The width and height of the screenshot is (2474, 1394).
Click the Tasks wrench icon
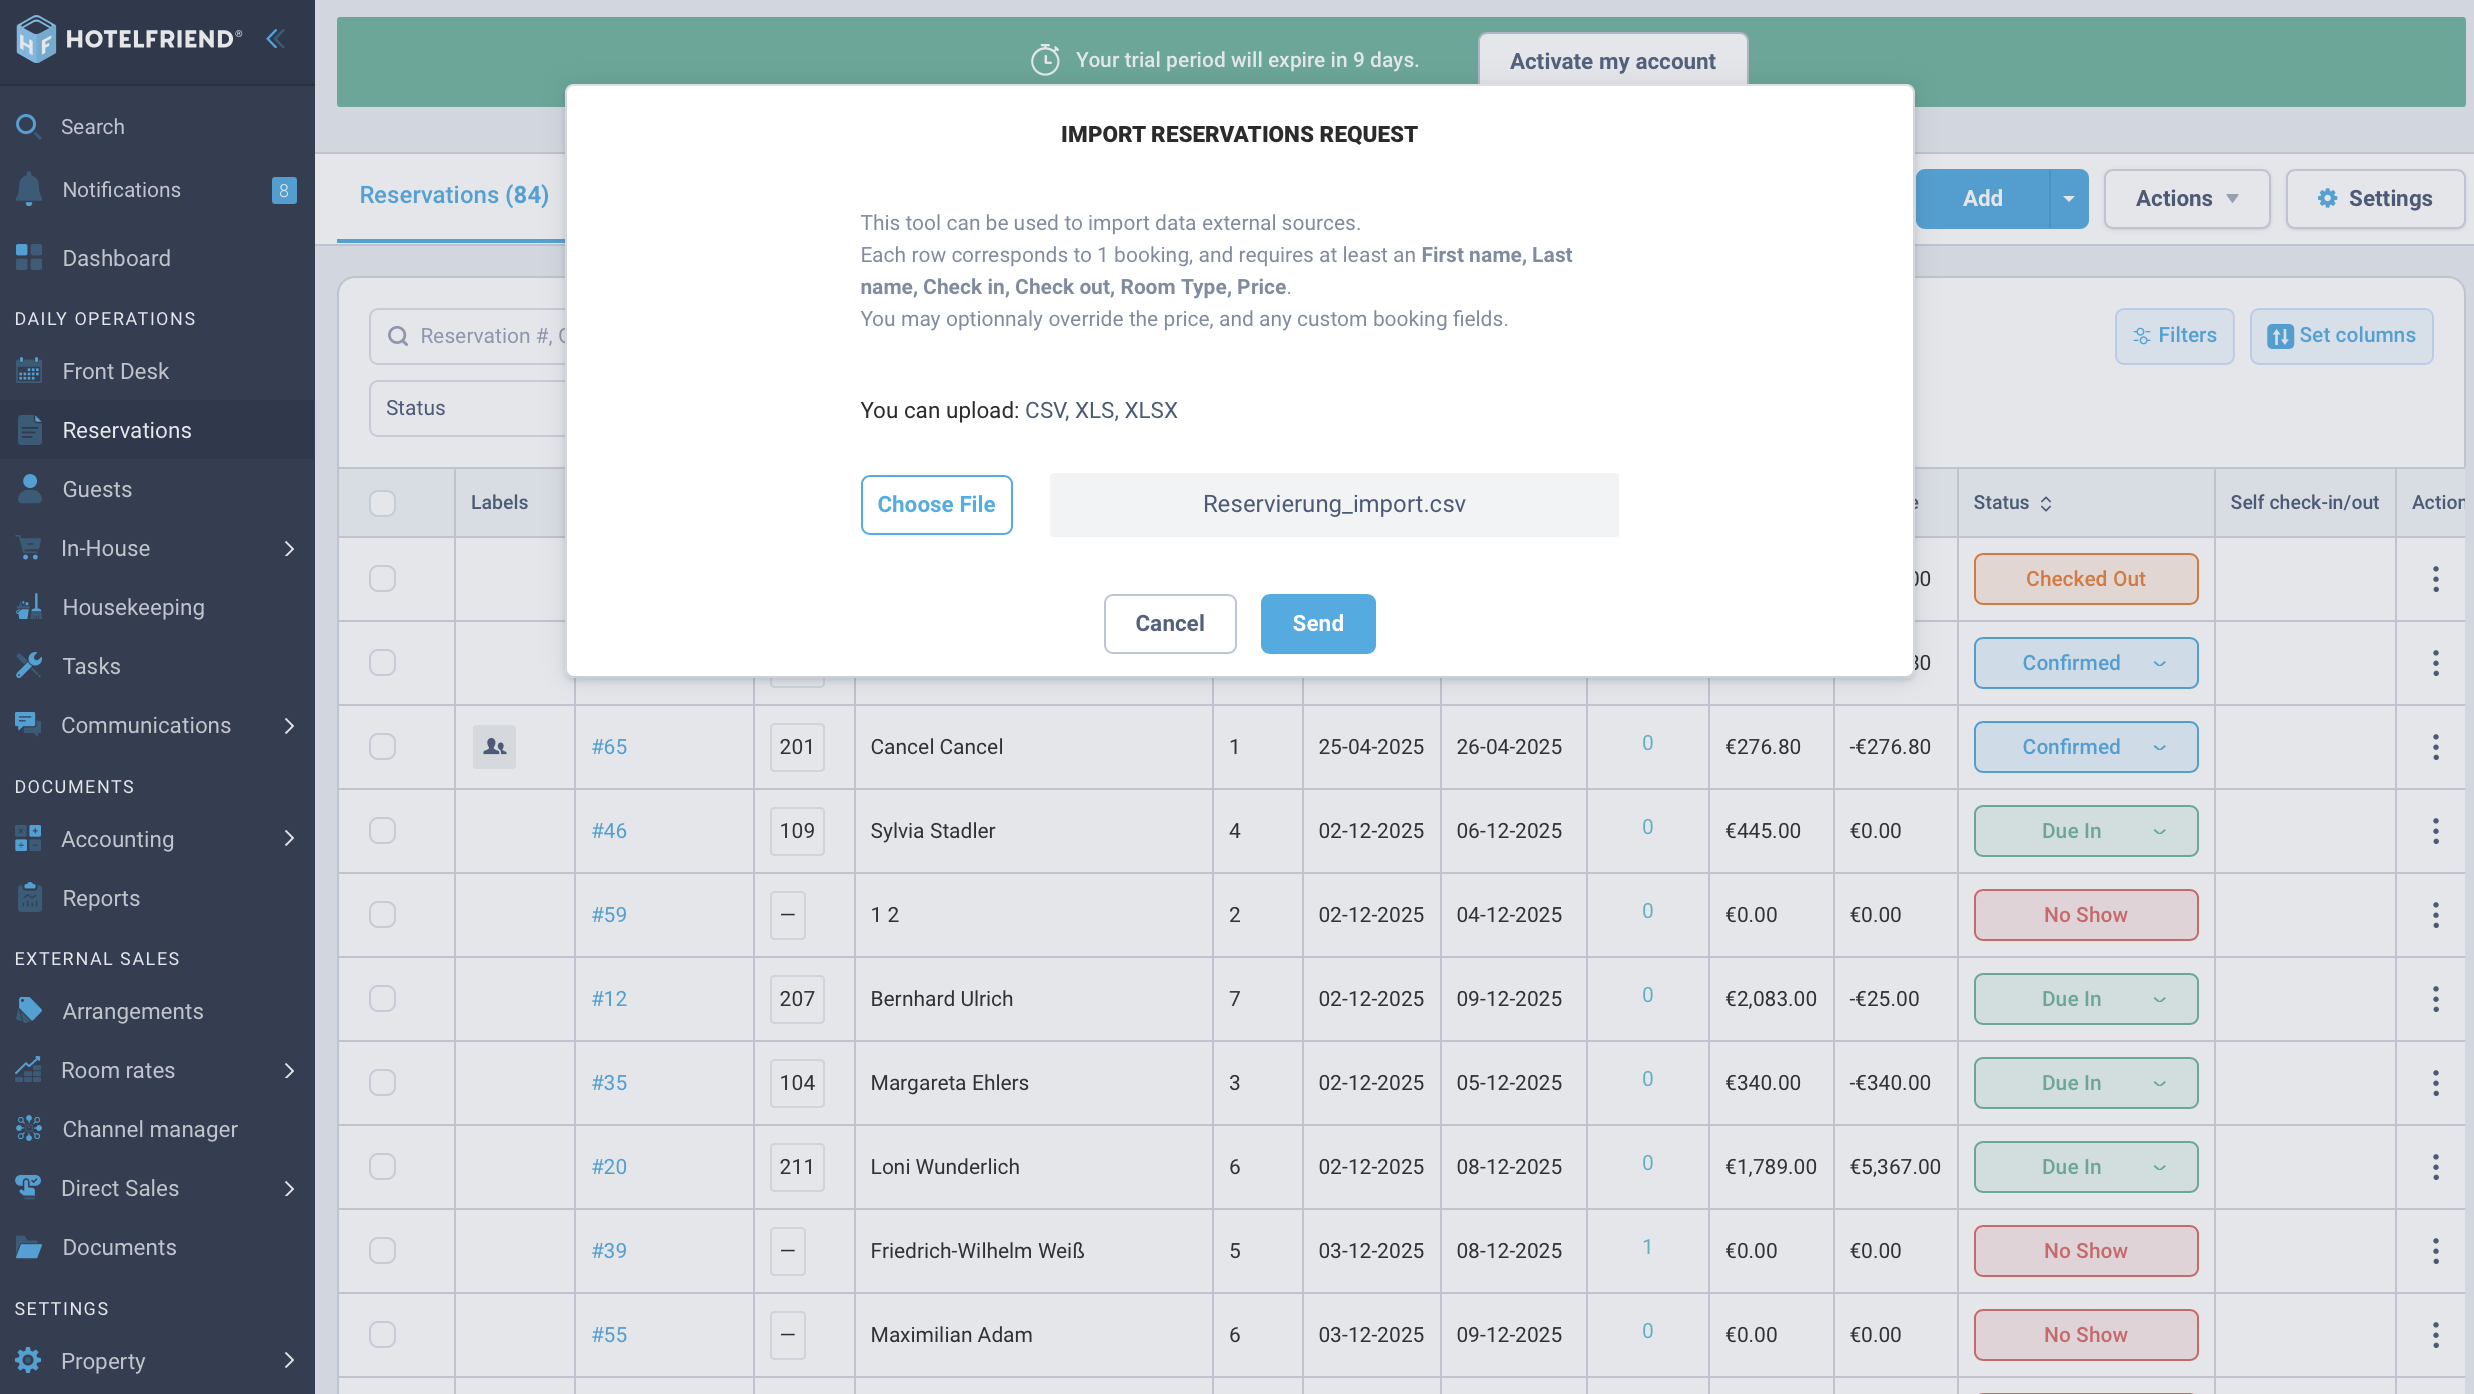coord(29,665)
